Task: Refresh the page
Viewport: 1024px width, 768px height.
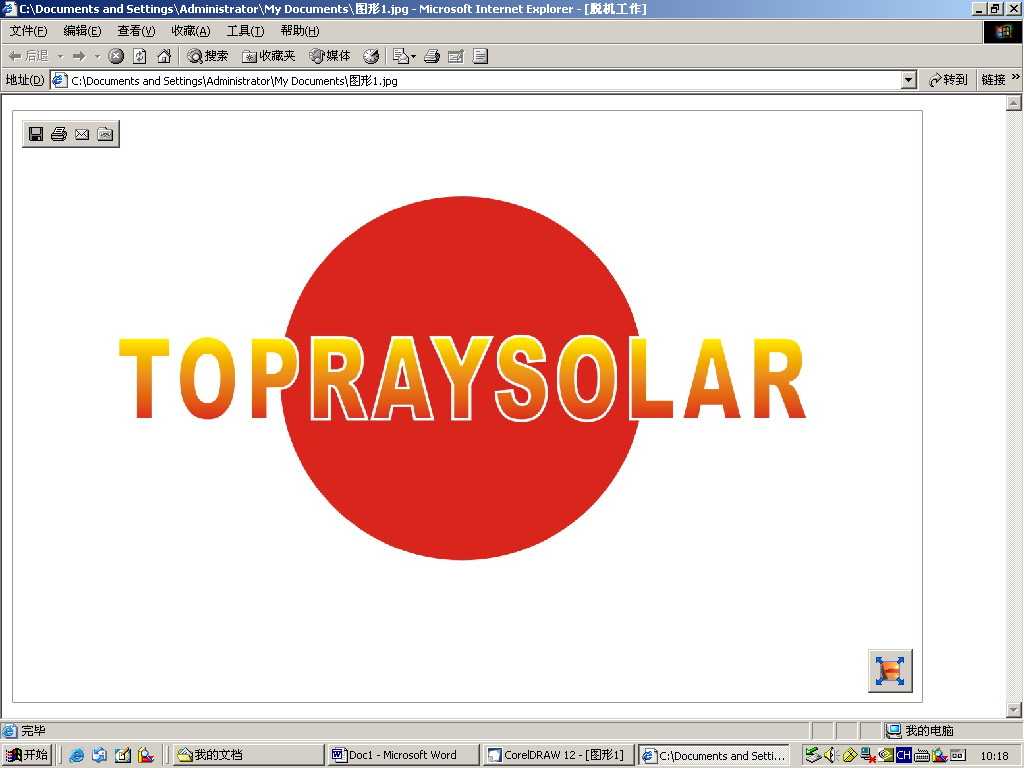Action: [x=140, y=56]
